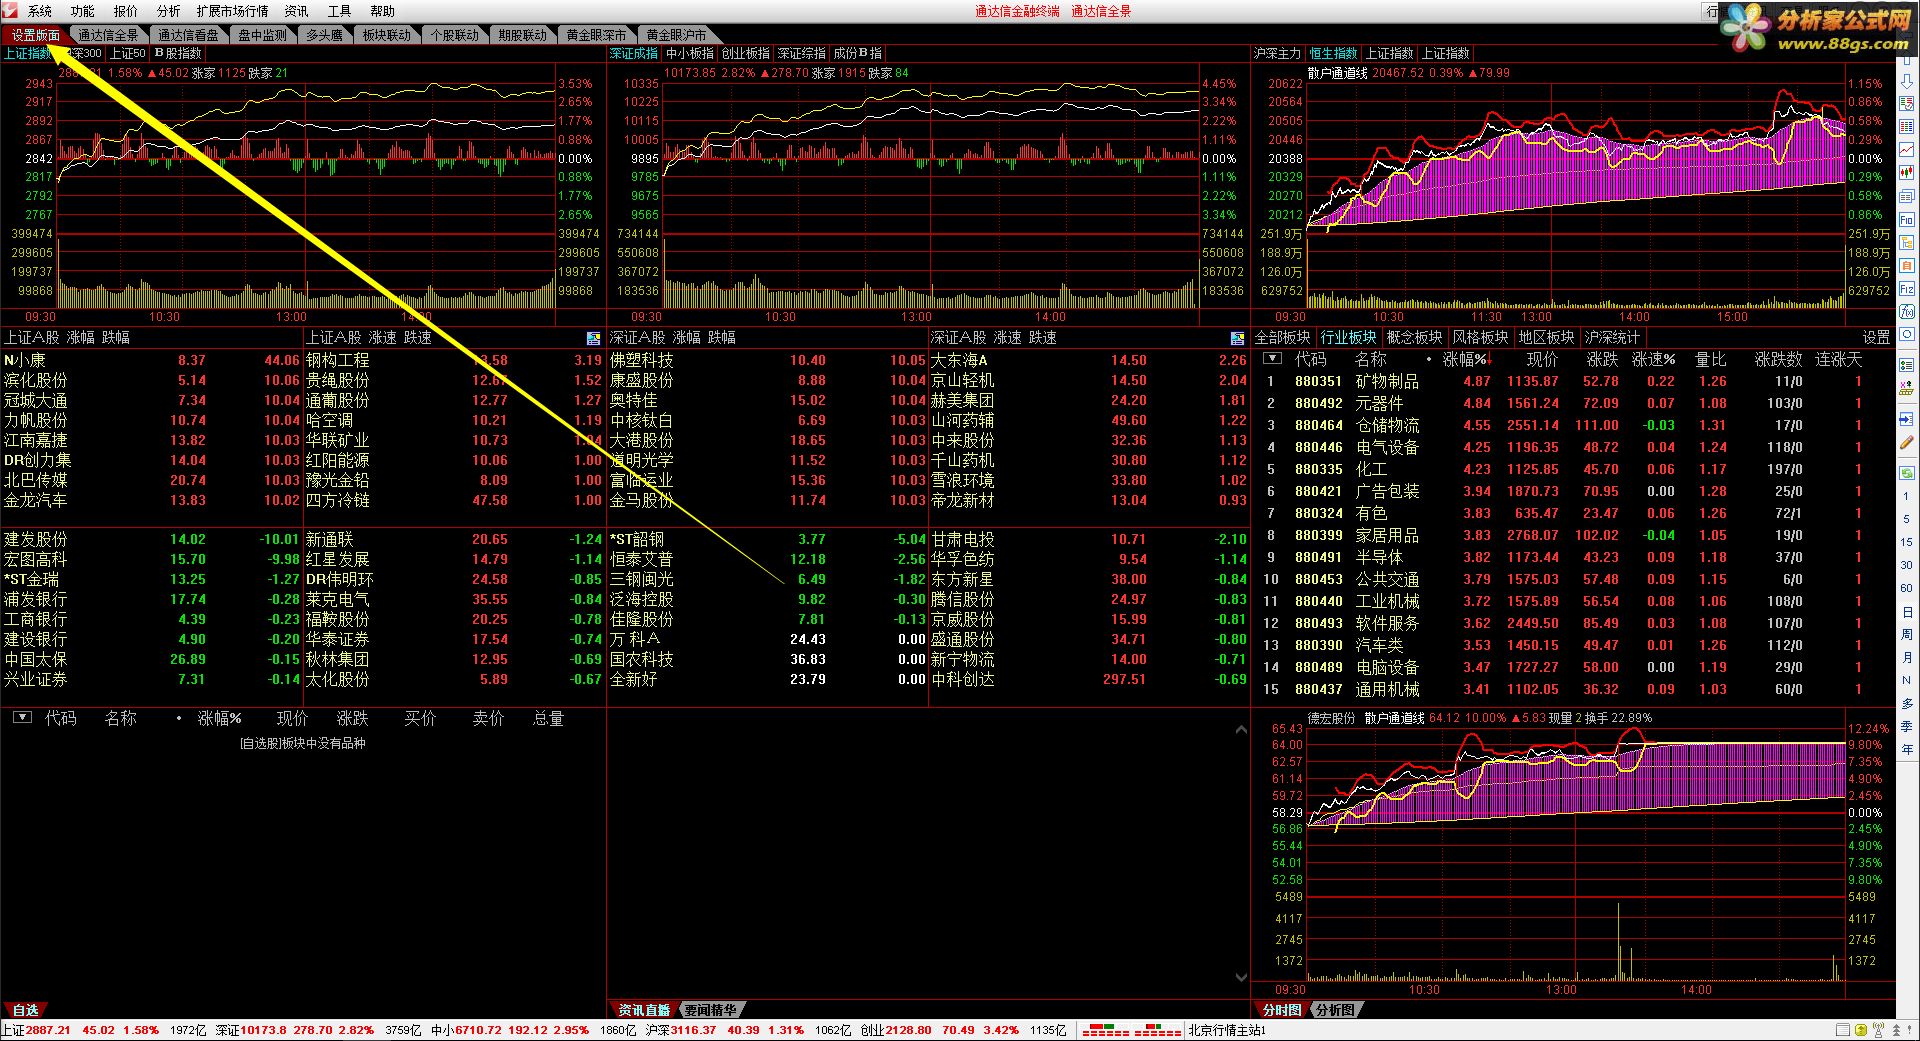Select the line chart (intraday) sidebar icon
1920x1041 pixels.
tap(1907, 152)
